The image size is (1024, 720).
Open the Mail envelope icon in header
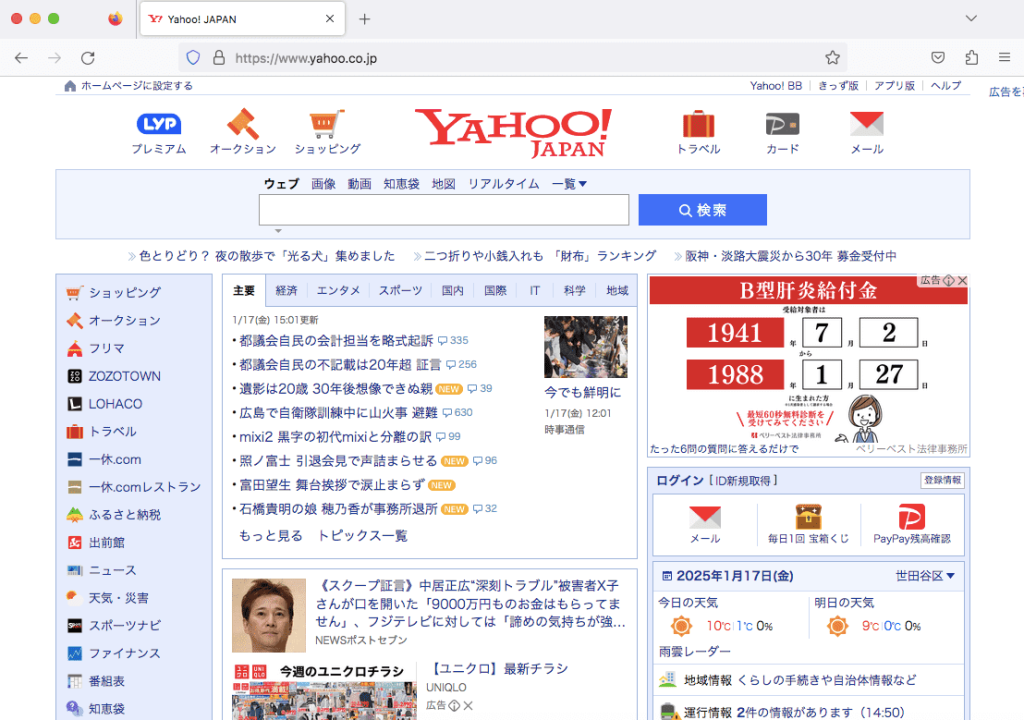click(867, 123)
